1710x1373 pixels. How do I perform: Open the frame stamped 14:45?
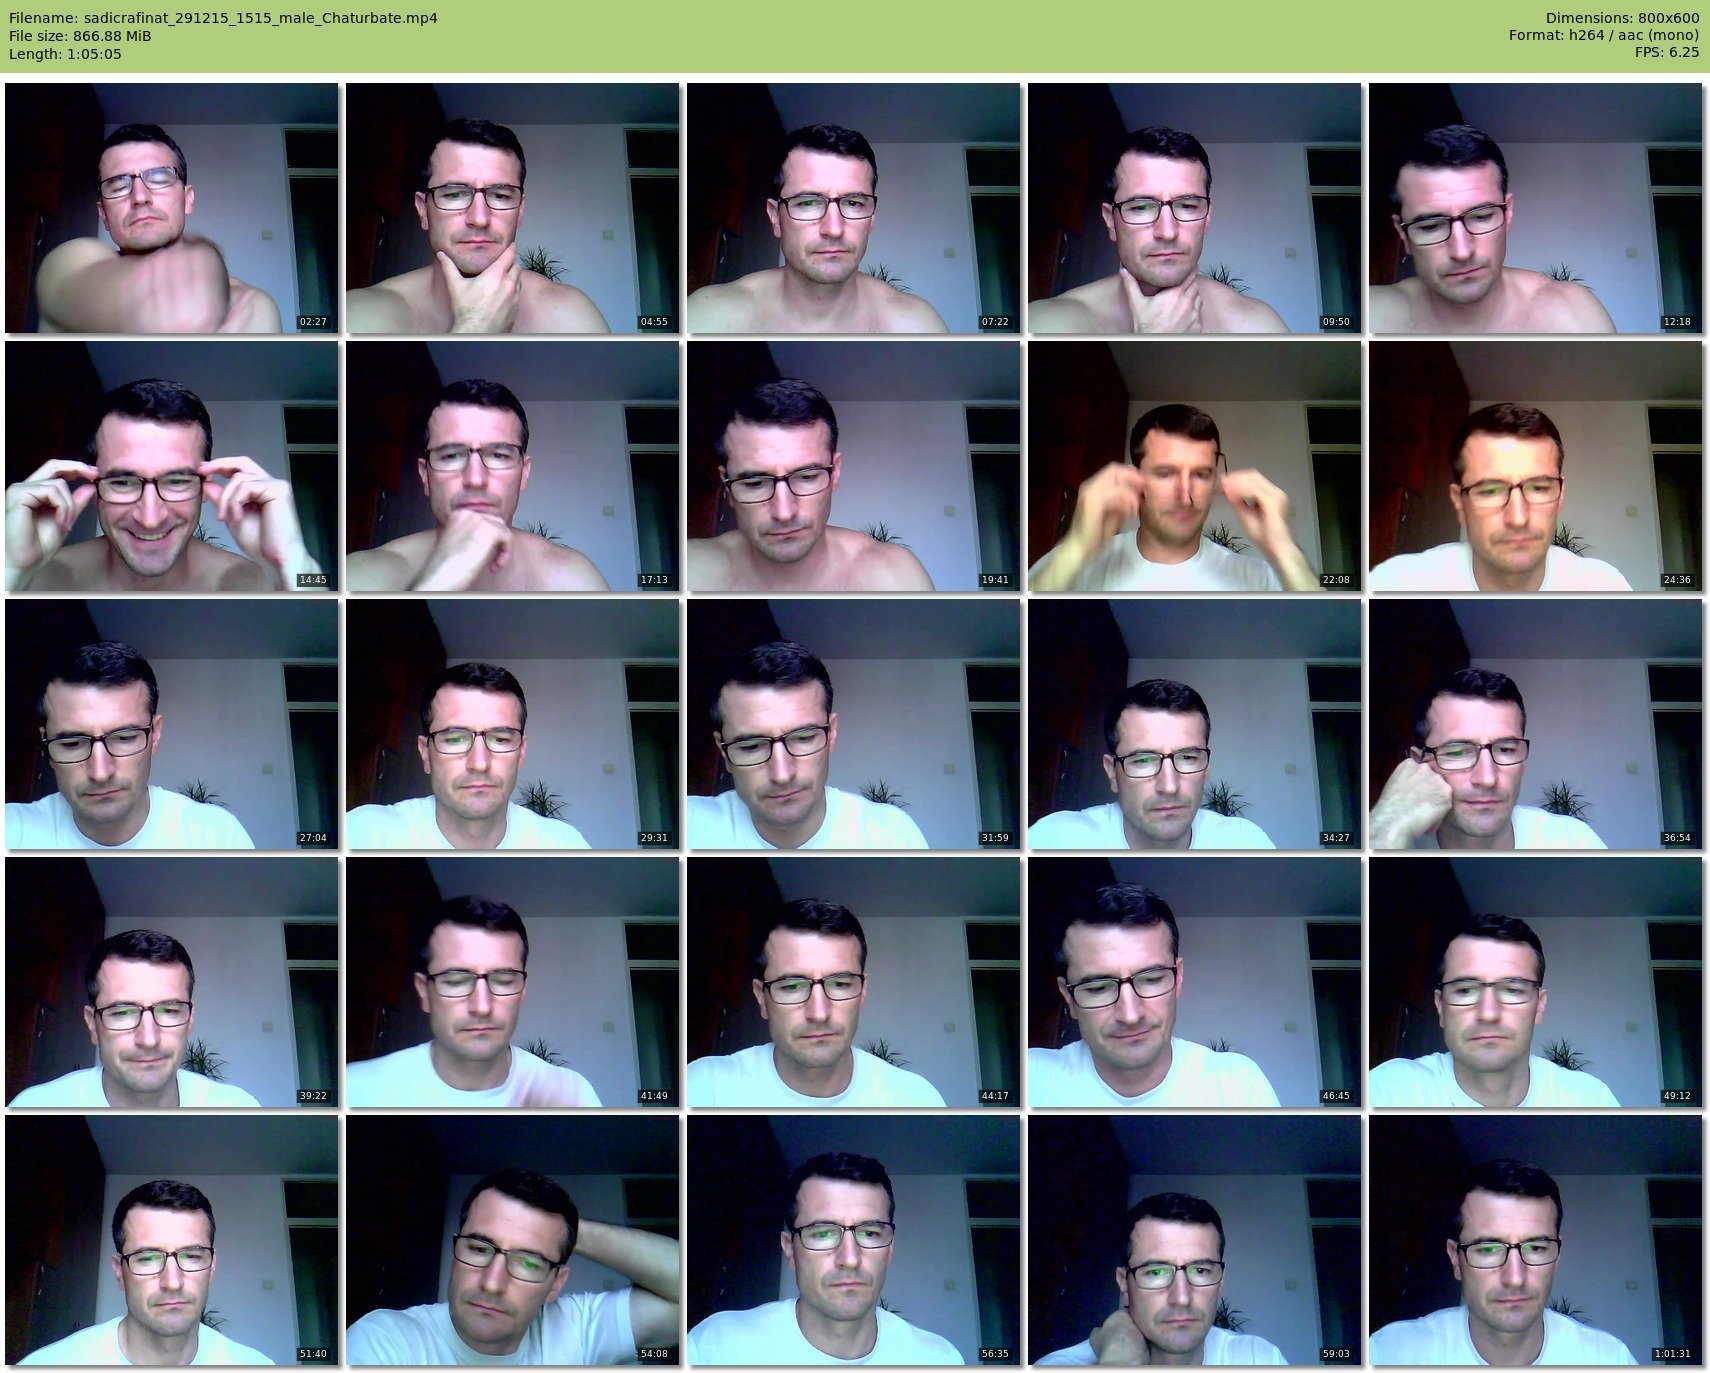tap(172, 466)
